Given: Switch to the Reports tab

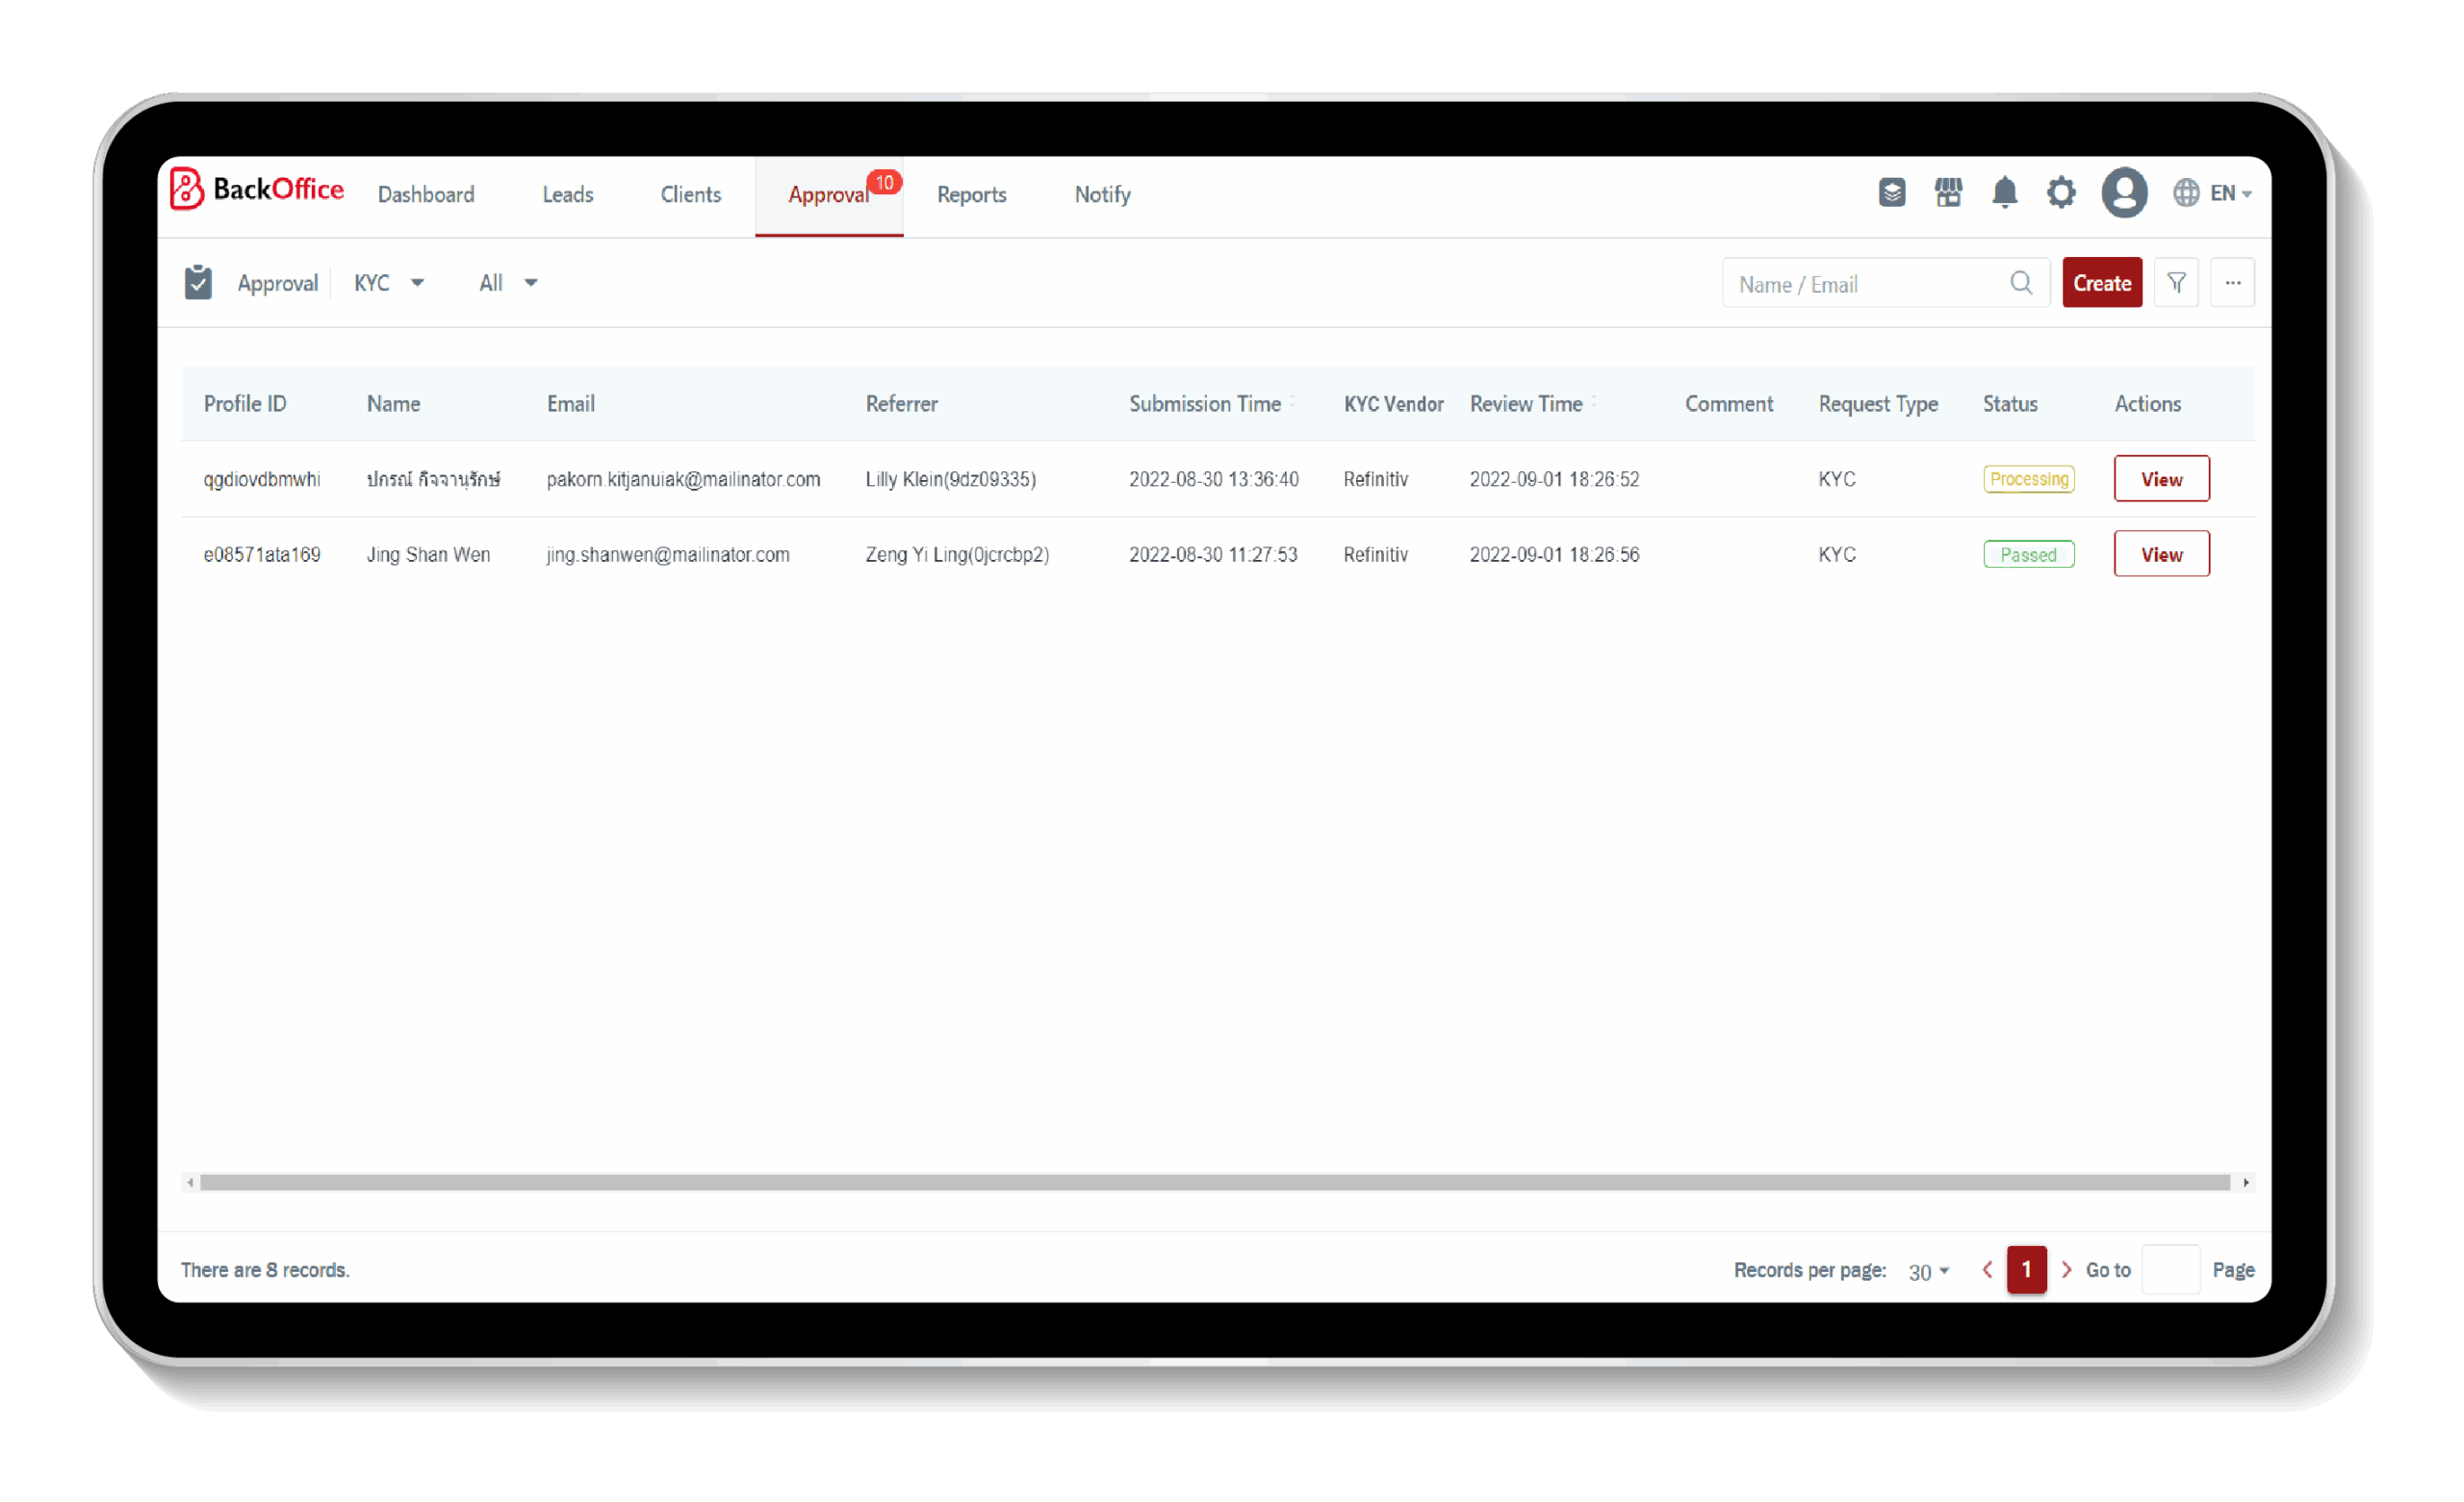Looking at the screenshot, I should 971,194.
